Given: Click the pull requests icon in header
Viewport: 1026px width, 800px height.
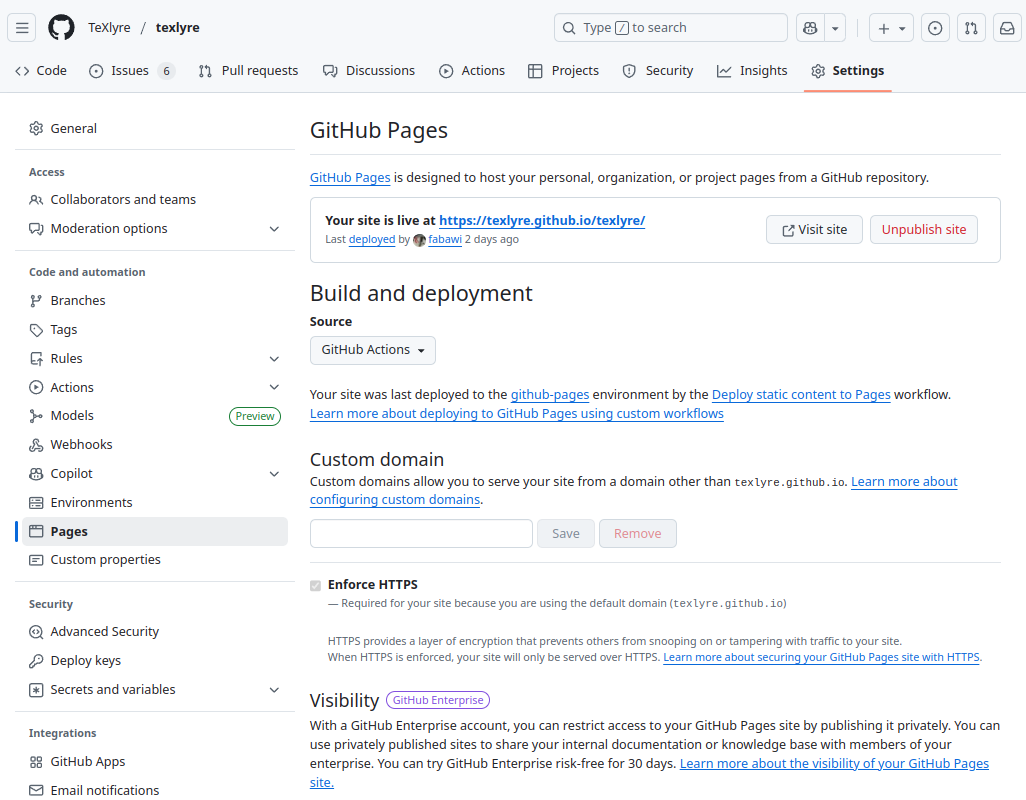Looking at the screenshot, I should [970, 28].
